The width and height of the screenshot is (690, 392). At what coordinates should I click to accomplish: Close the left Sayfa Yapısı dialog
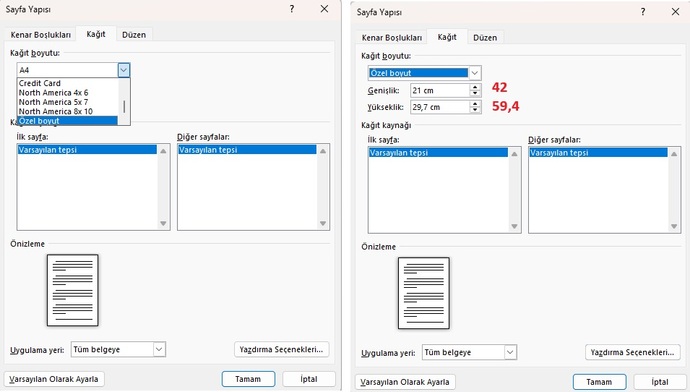(x=324, y=9)
